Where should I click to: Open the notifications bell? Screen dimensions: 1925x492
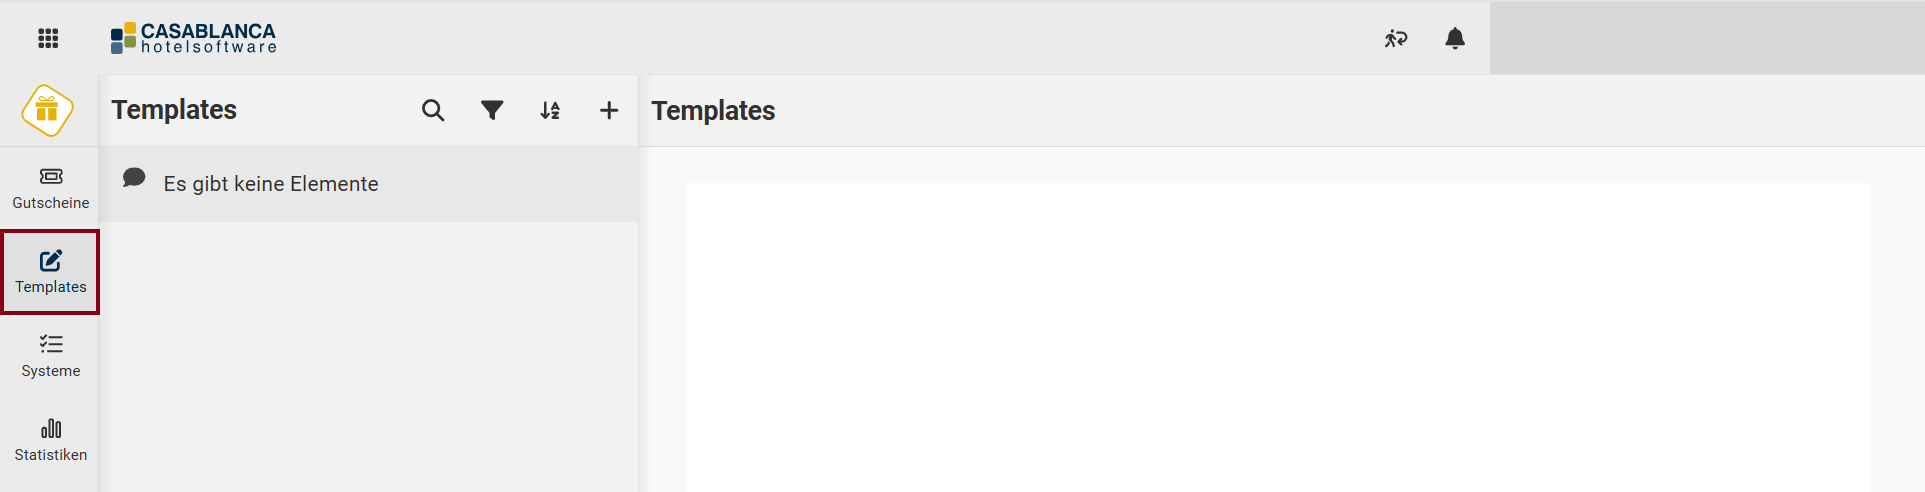tap(1455, 38)
